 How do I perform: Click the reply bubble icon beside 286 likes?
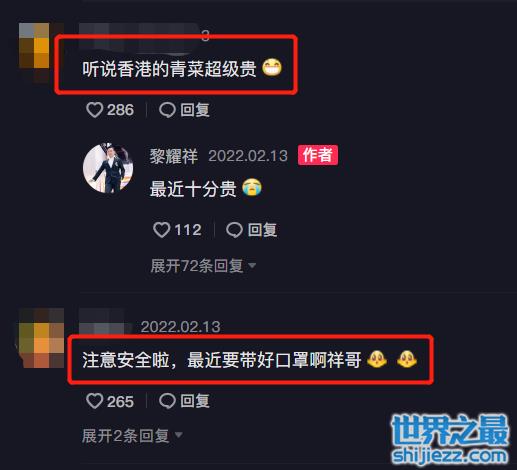click(x=167, y=110)
